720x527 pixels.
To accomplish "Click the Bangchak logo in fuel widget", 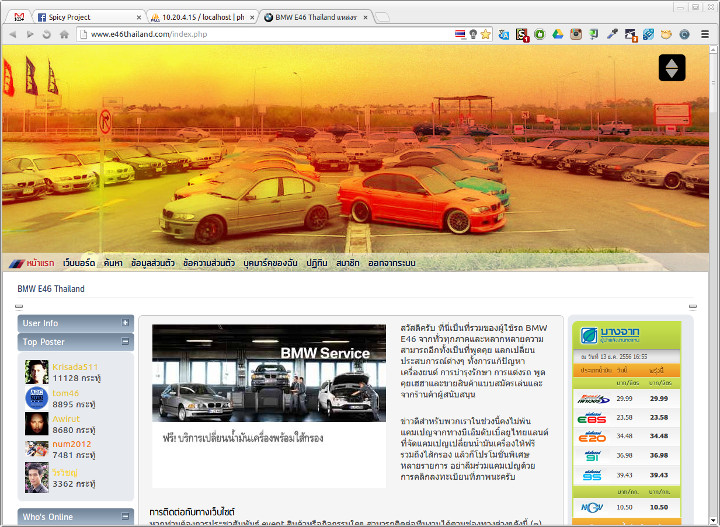I will point(610,335).
